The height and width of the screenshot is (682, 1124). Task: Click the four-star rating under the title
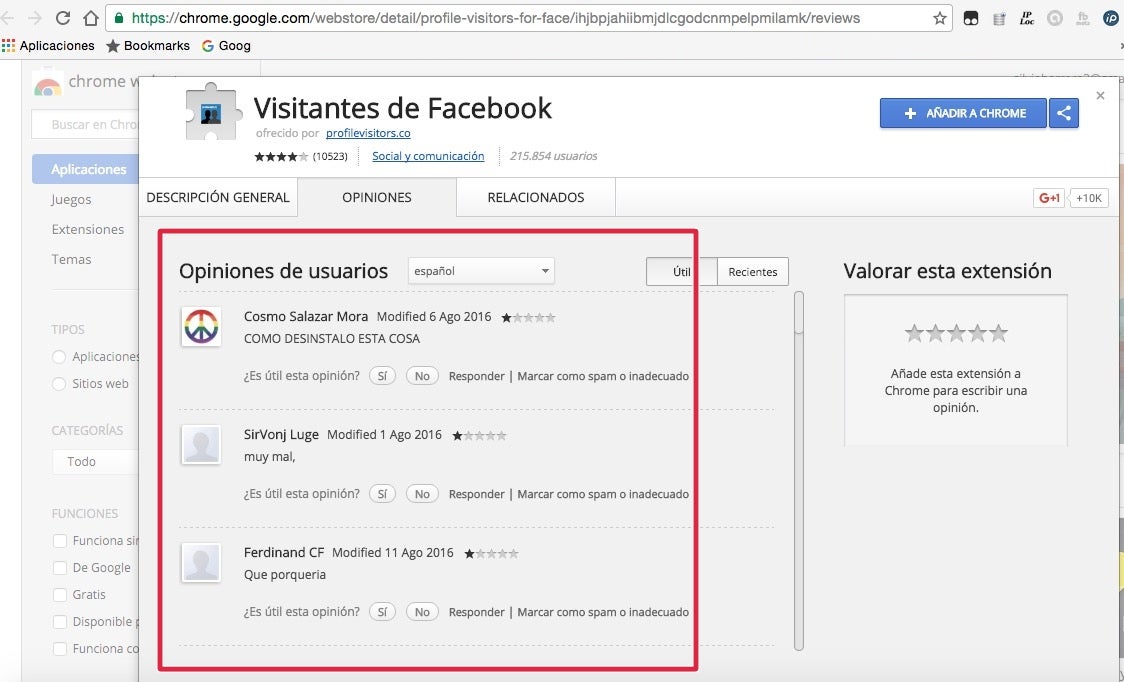point(281,156)
